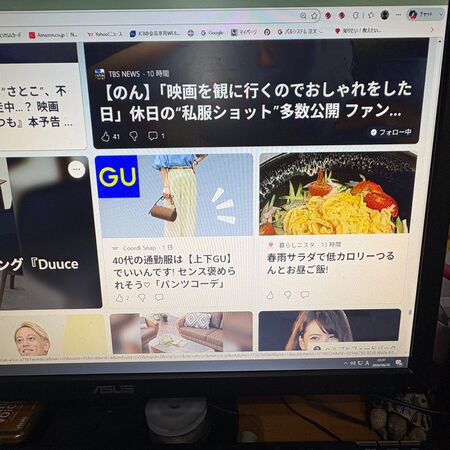Add page to favorites with star icon
The width and height of the screenshot is (450, 450).
tap(314, 16)
